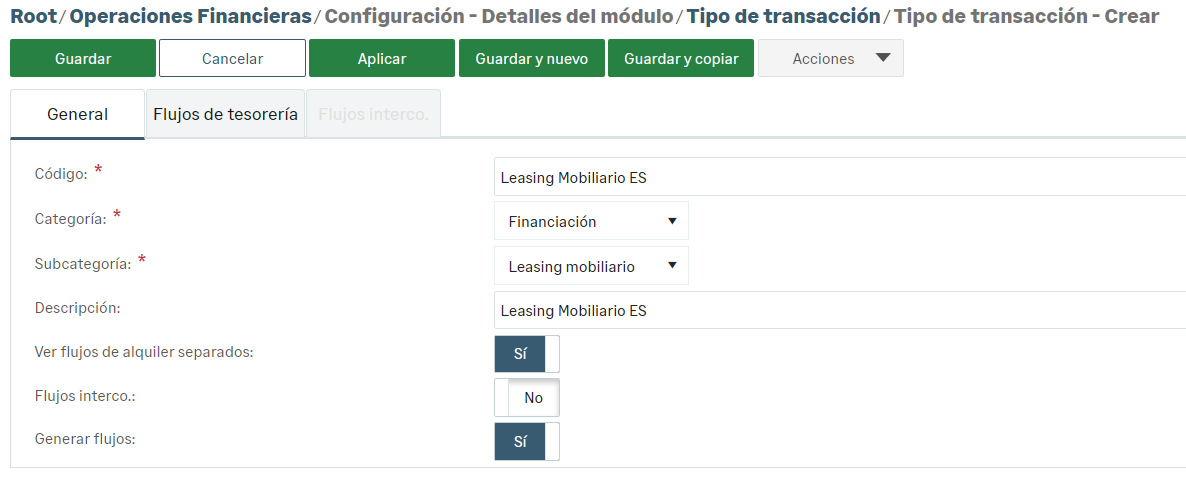The width and height of the screenshot is (1186, 484).
Task: Click the green Guardar button
Action: point(83,59)
